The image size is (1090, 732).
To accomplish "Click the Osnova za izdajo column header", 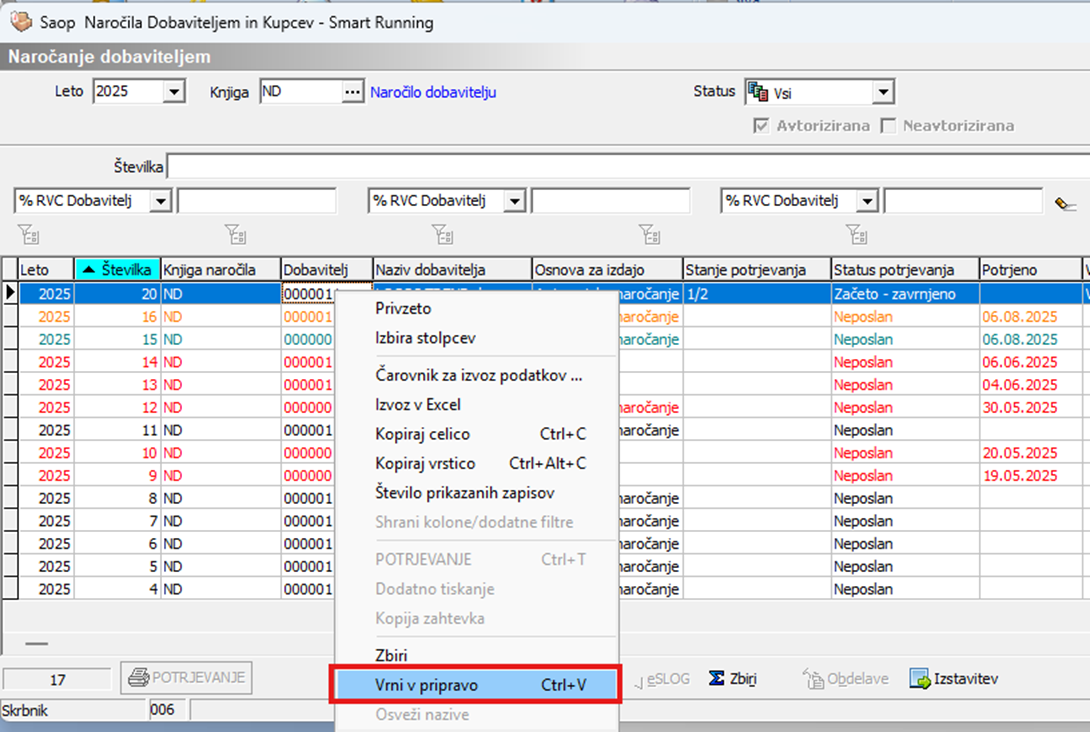I will [608, 270].
